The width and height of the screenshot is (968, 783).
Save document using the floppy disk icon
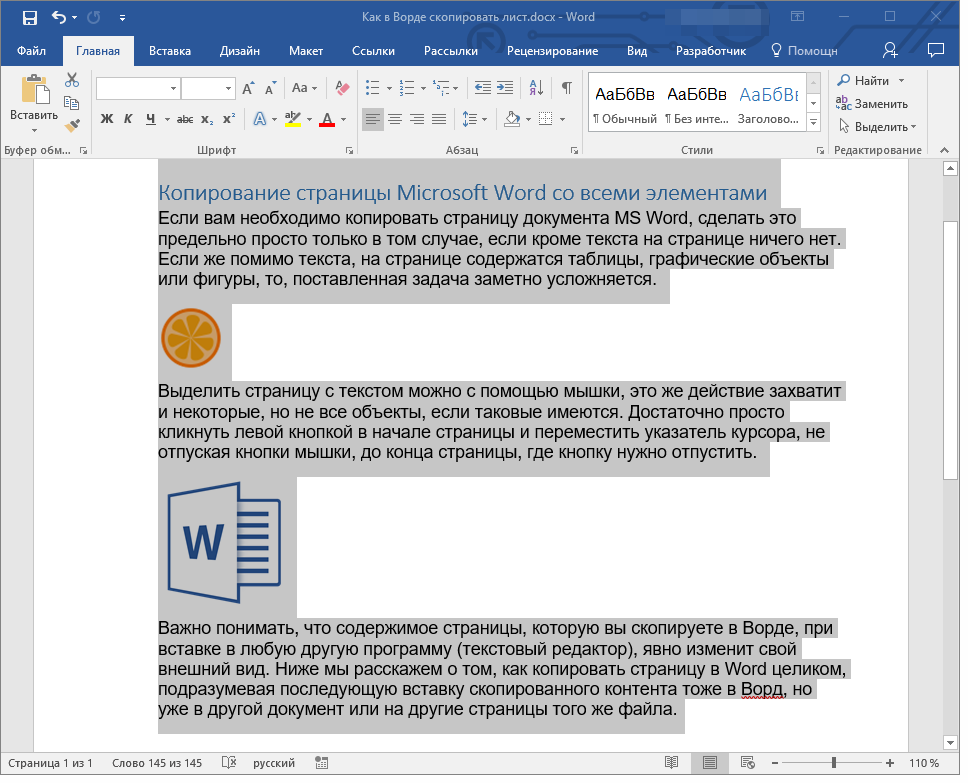tap(30, 17)
